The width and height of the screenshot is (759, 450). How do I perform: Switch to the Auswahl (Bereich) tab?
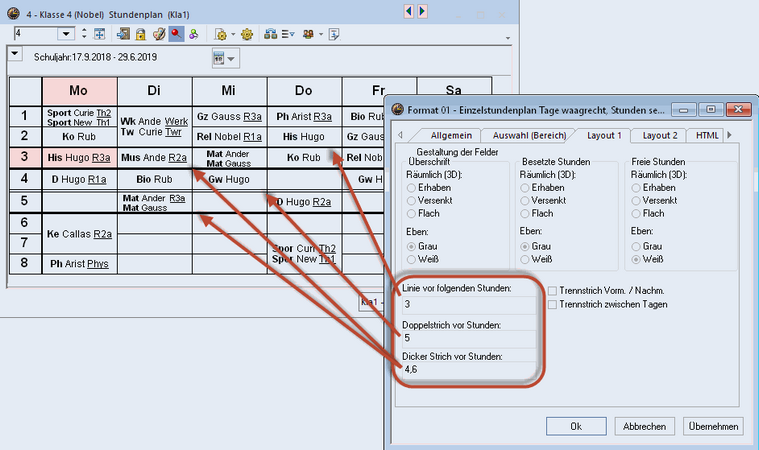[529, 135]
